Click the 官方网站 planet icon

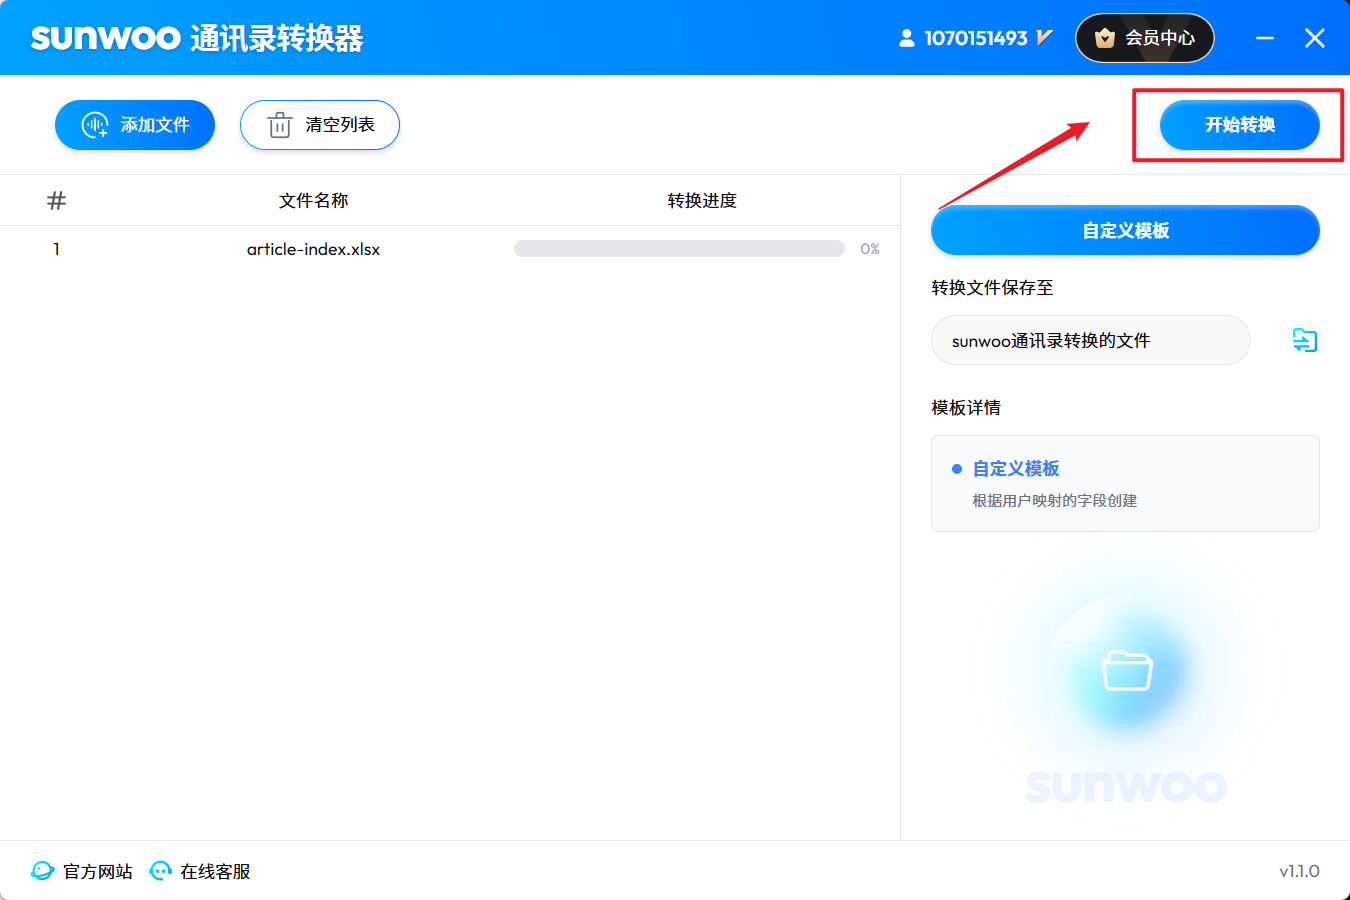[42, 871]
